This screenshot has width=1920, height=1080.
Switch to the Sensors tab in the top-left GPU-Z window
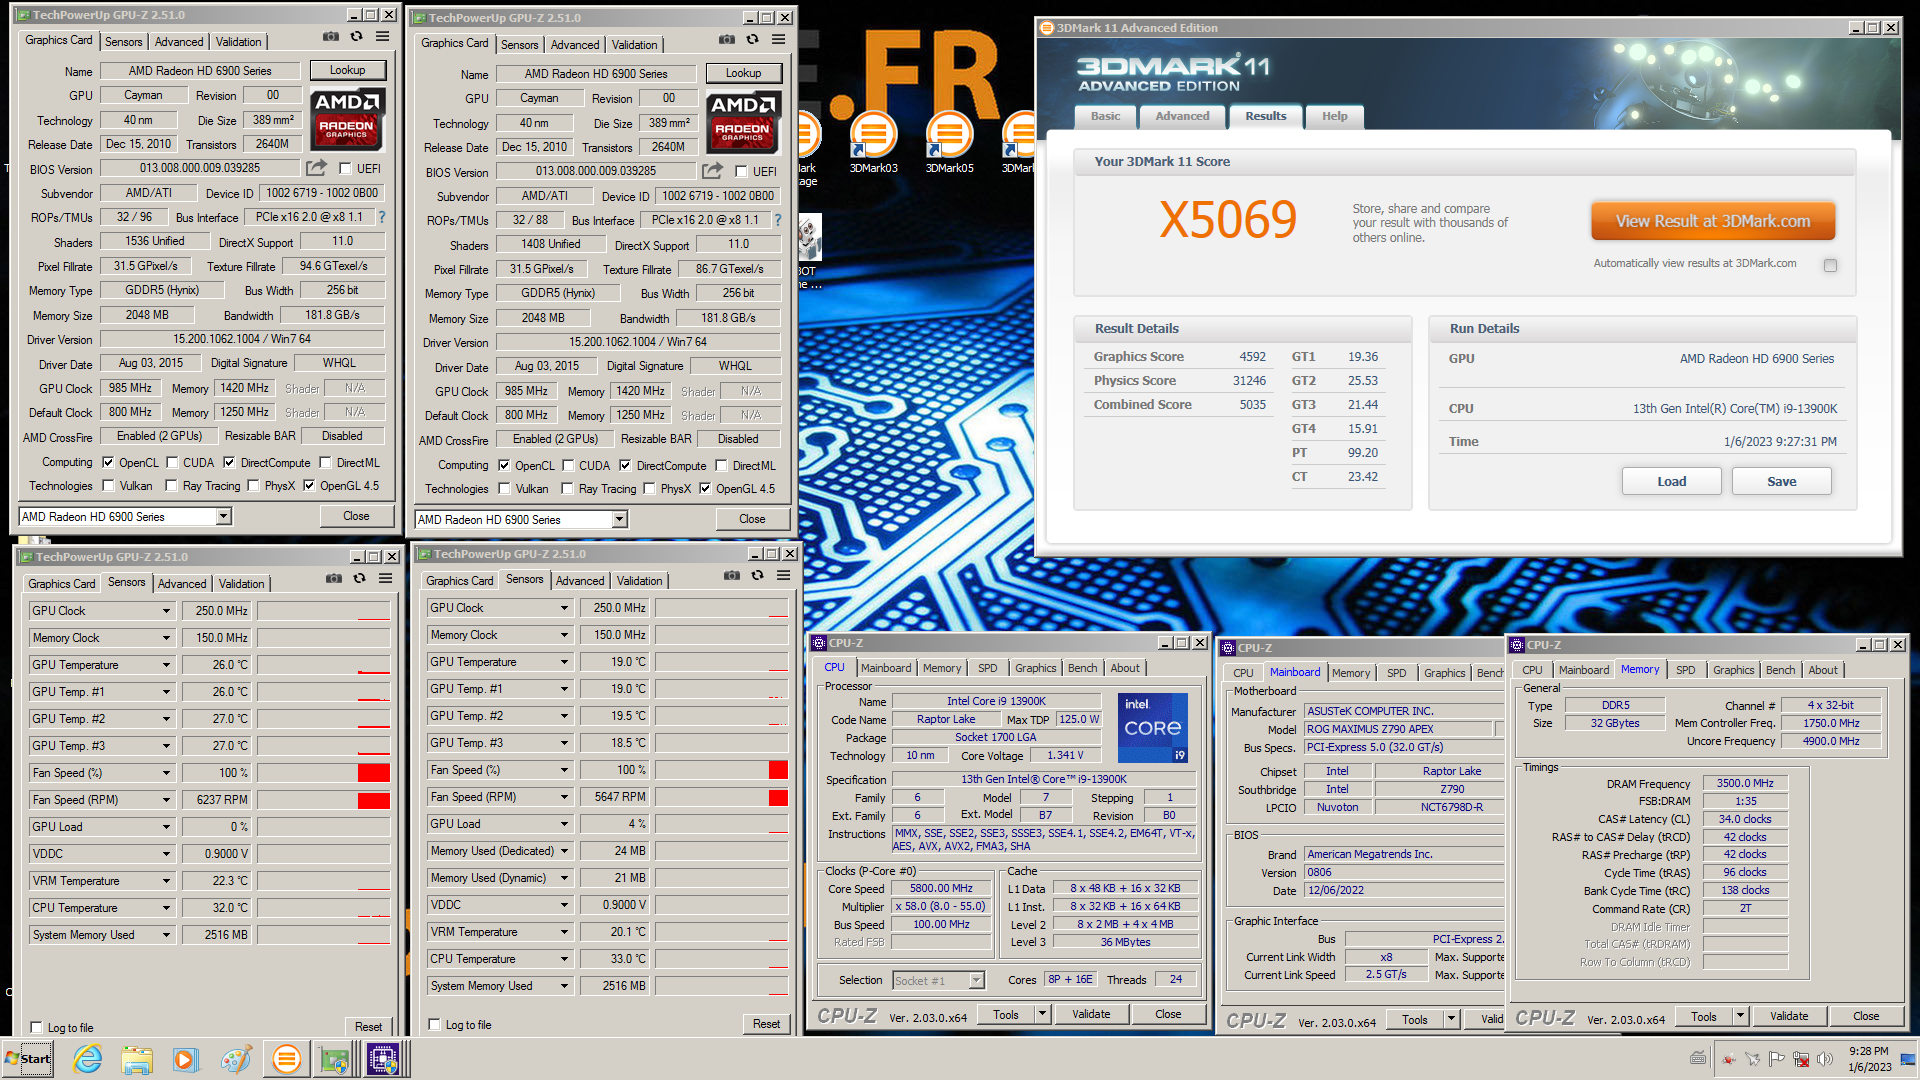pos(124,42)
